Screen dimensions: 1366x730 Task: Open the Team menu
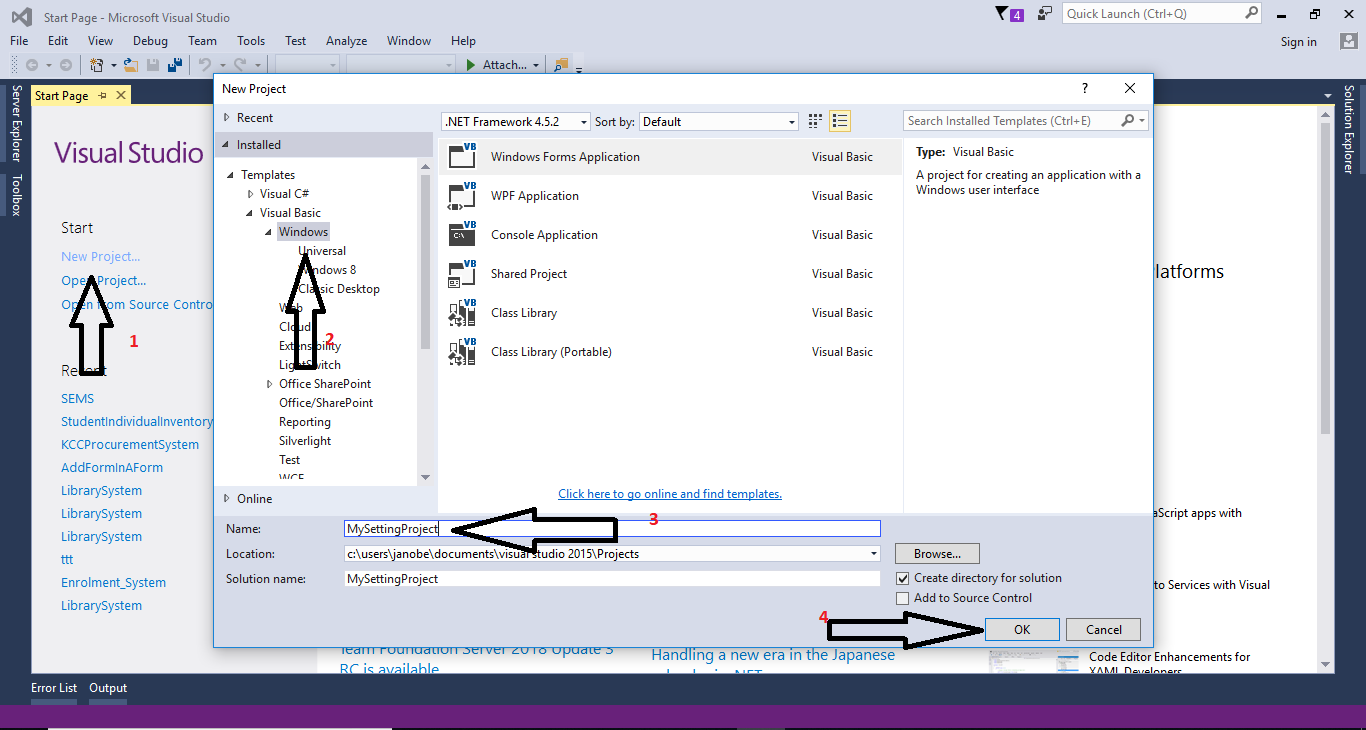pyautogui.click(x=202, y=41)
